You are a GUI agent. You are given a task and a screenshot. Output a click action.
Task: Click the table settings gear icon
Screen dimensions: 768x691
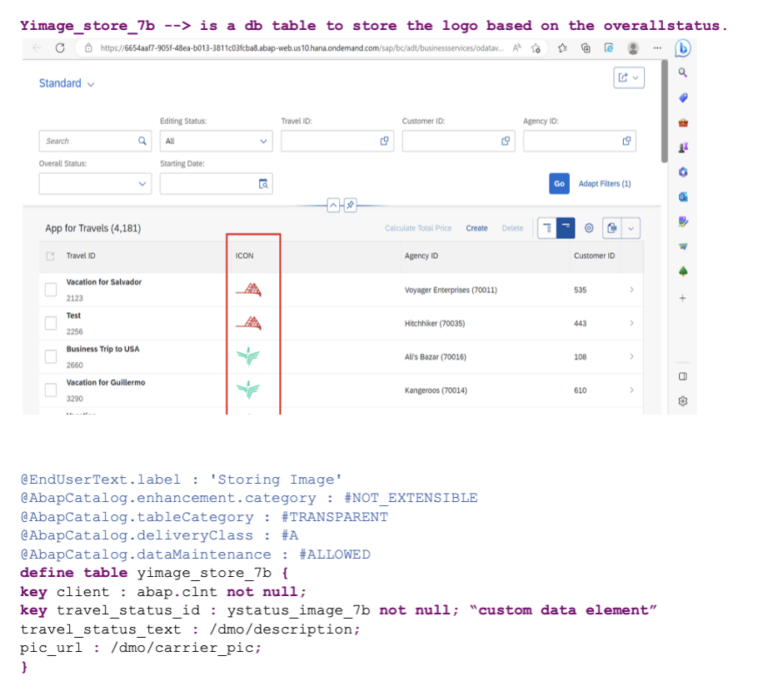pyautogui.click(x=589, y=228)
